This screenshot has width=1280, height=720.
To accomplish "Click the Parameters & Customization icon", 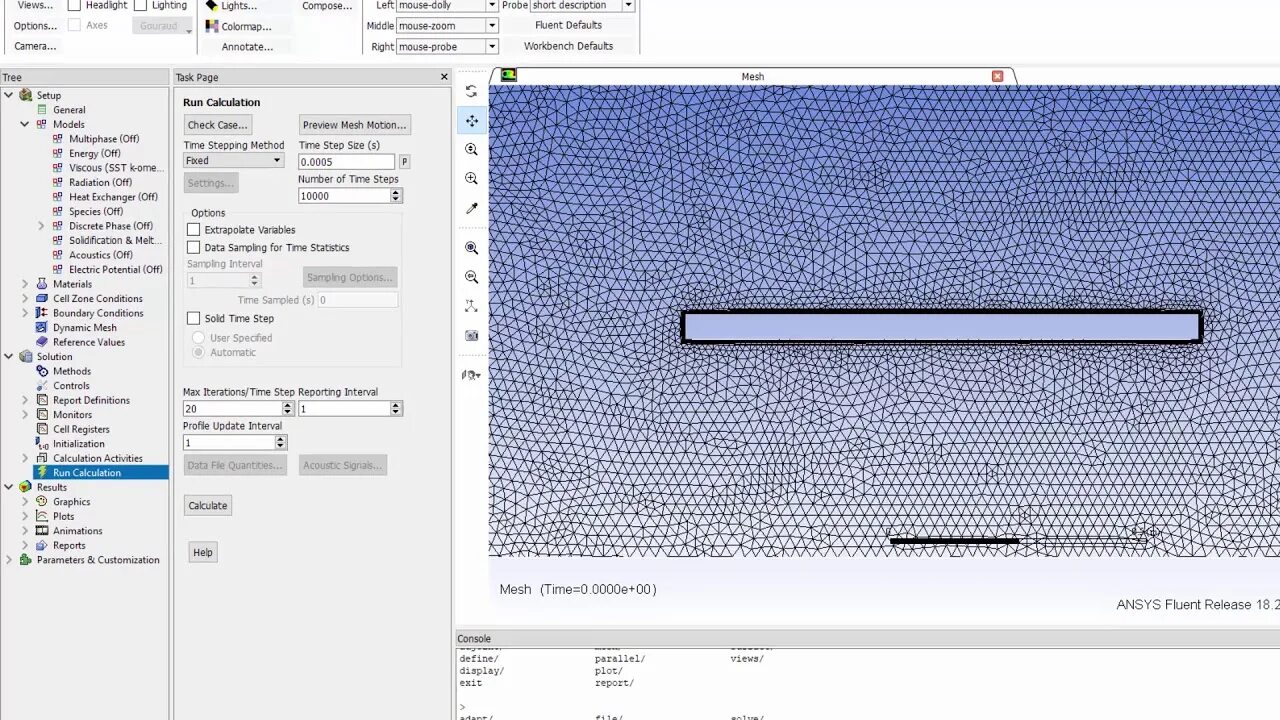I will tap(26, 560).
